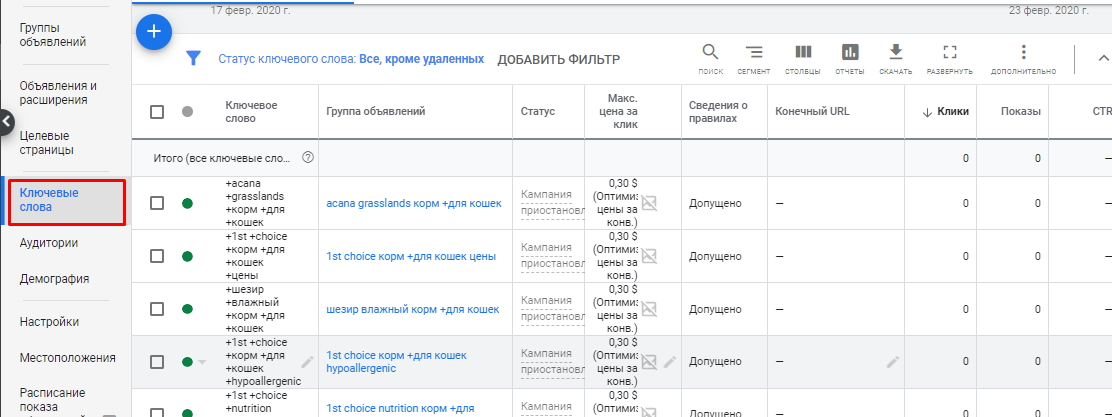1112x417 pixels.
Task: Open the Отчеты reports tool
Action: tap(850, 60)
